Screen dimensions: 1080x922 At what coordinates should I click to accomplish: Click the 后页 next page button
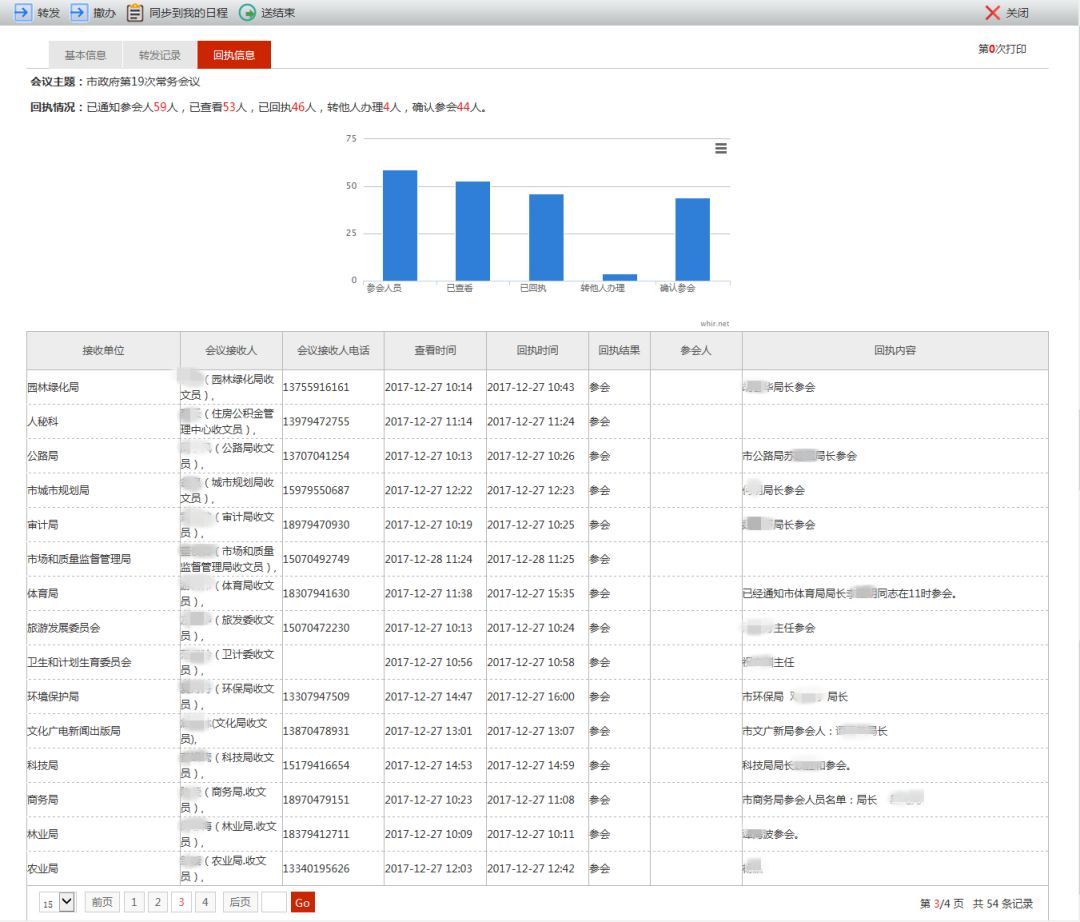pyautogui.click(x=240, y=902)
